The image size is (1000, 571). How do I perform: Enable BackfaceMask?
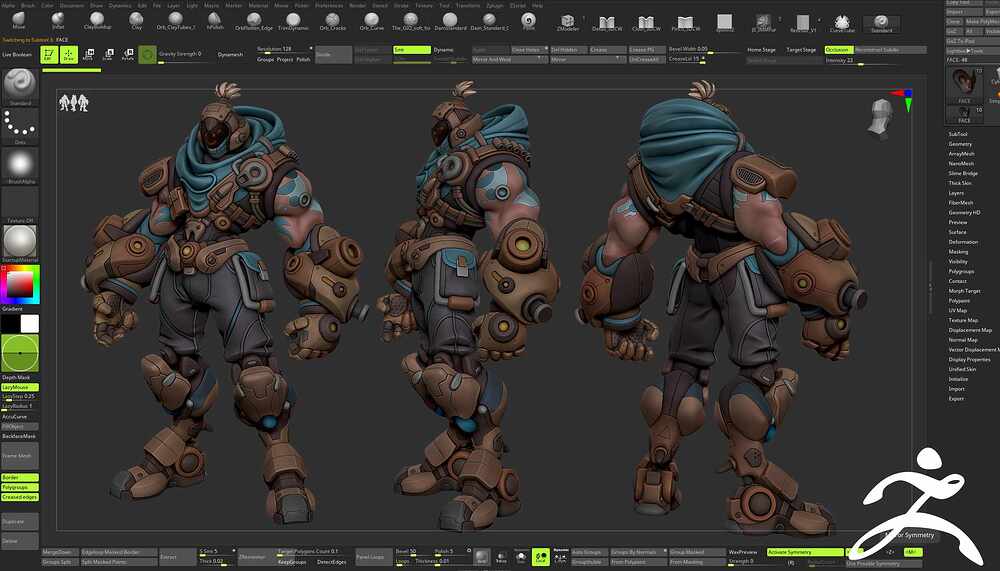pyautogui.click(x=19, y=436)
